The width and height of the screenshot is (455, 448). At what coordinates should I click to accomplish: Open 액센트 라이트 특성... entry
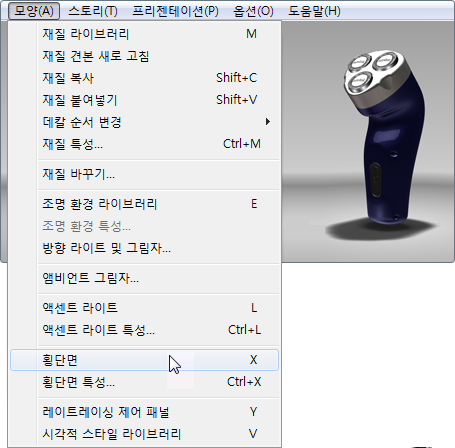144,330
